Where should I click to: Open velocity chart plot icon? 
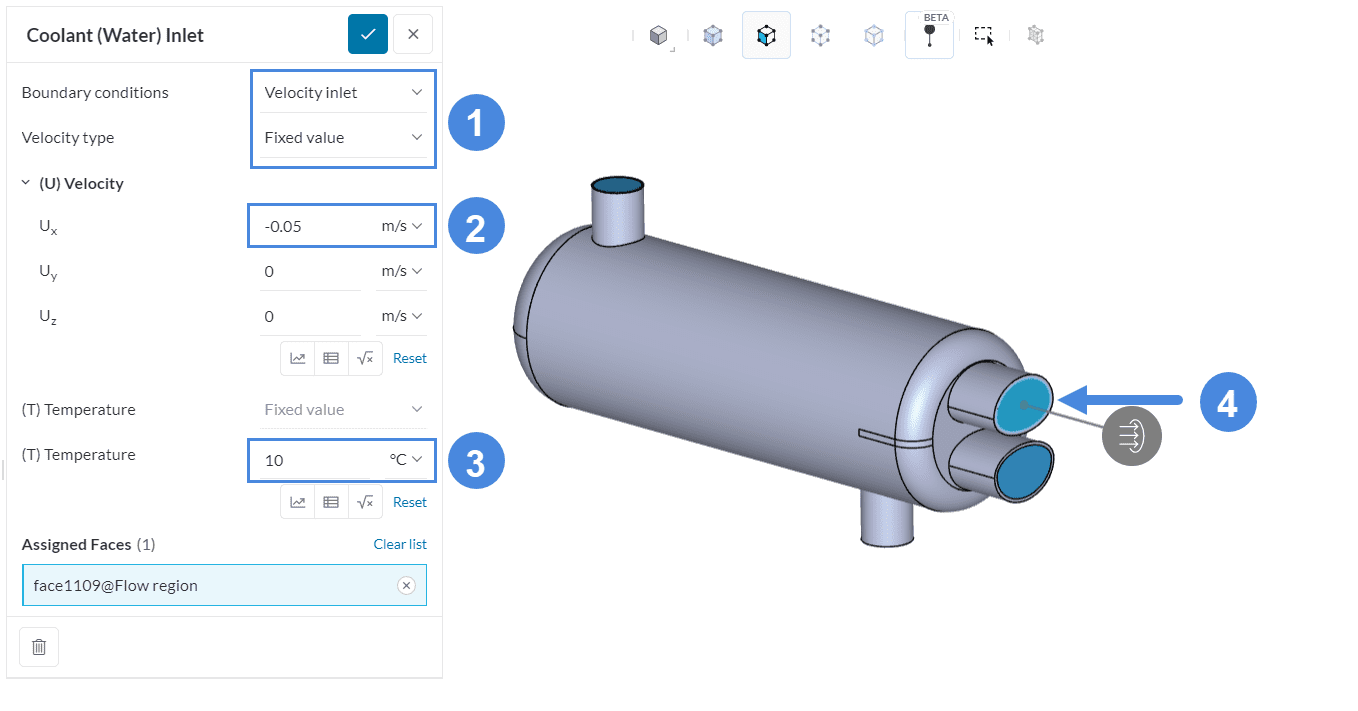click(x=298, y=358)
